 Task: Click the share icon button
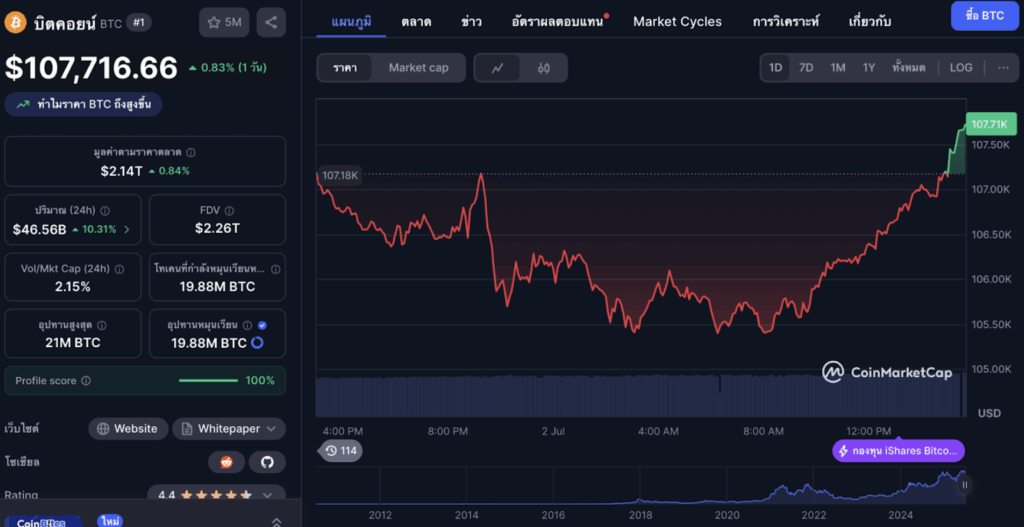[270, 21]
